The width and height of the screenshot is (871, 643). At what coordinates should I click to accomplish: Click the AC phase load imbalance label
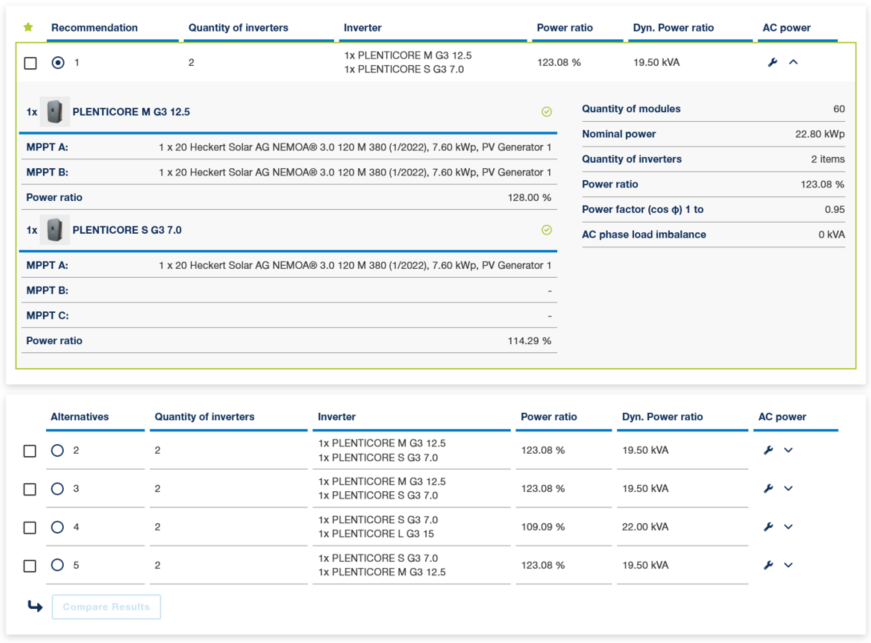(x=644, y=234)
